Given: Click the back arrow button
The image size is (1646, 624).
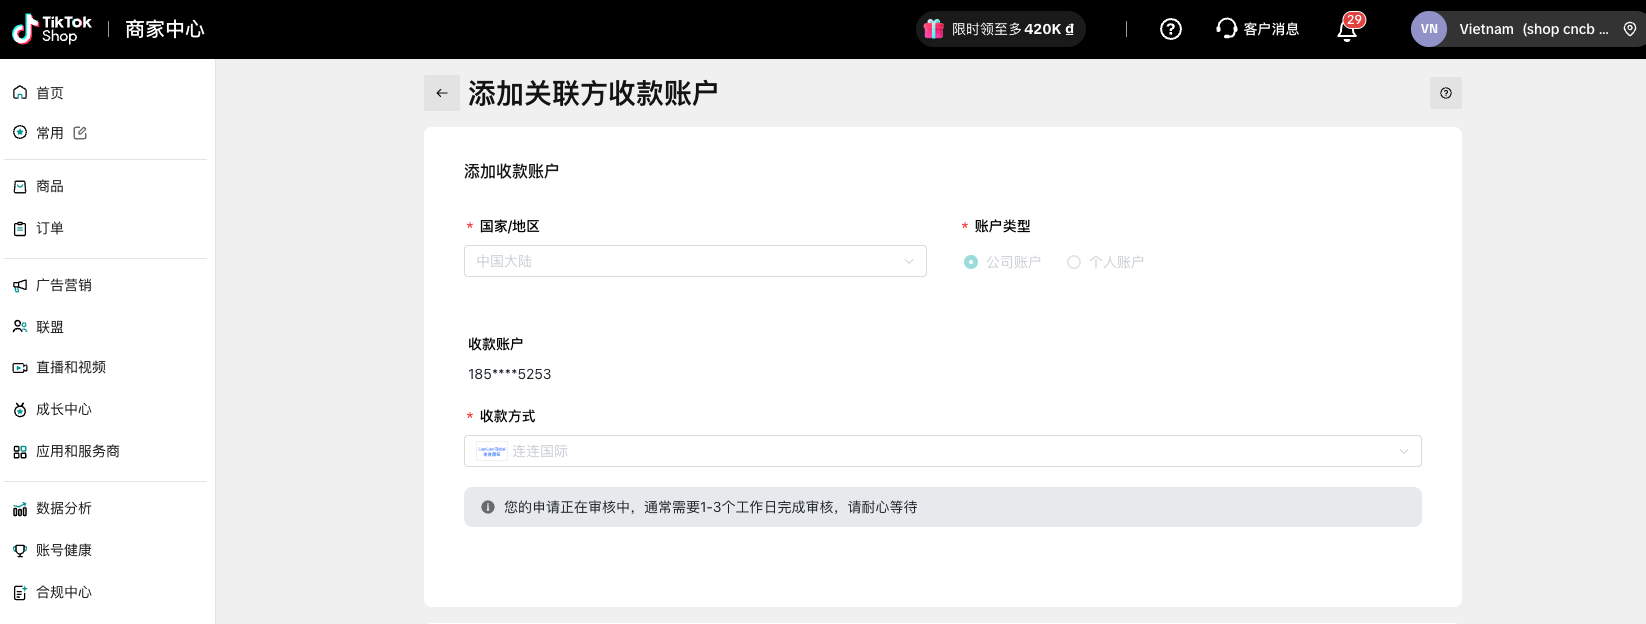Looking at the screenshot, I should click(441, 93).
